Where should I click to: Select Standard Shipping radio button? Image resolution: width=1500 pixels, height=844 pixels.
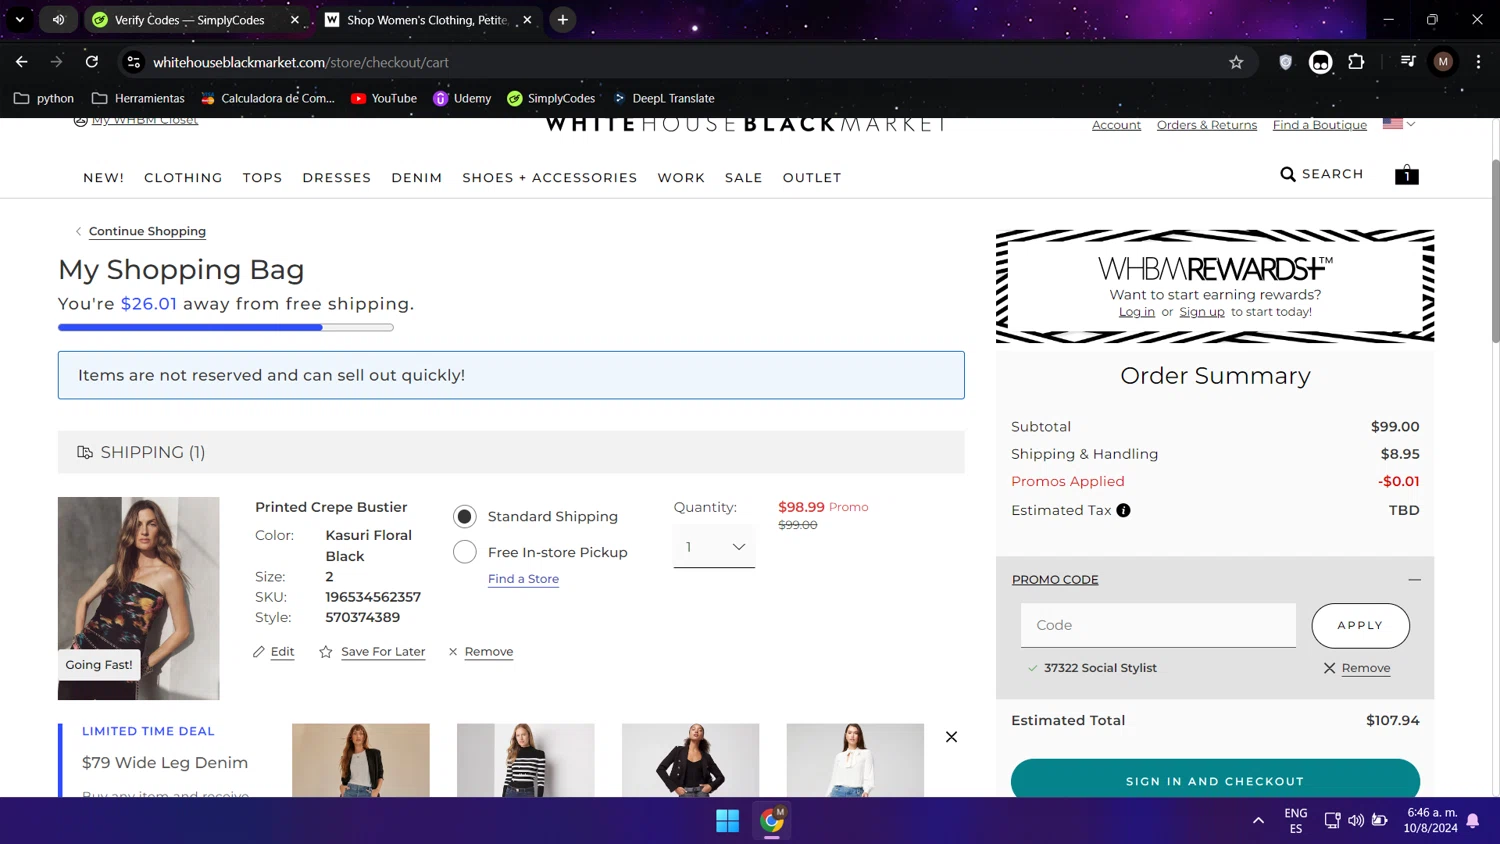click(x=465, y=517)
